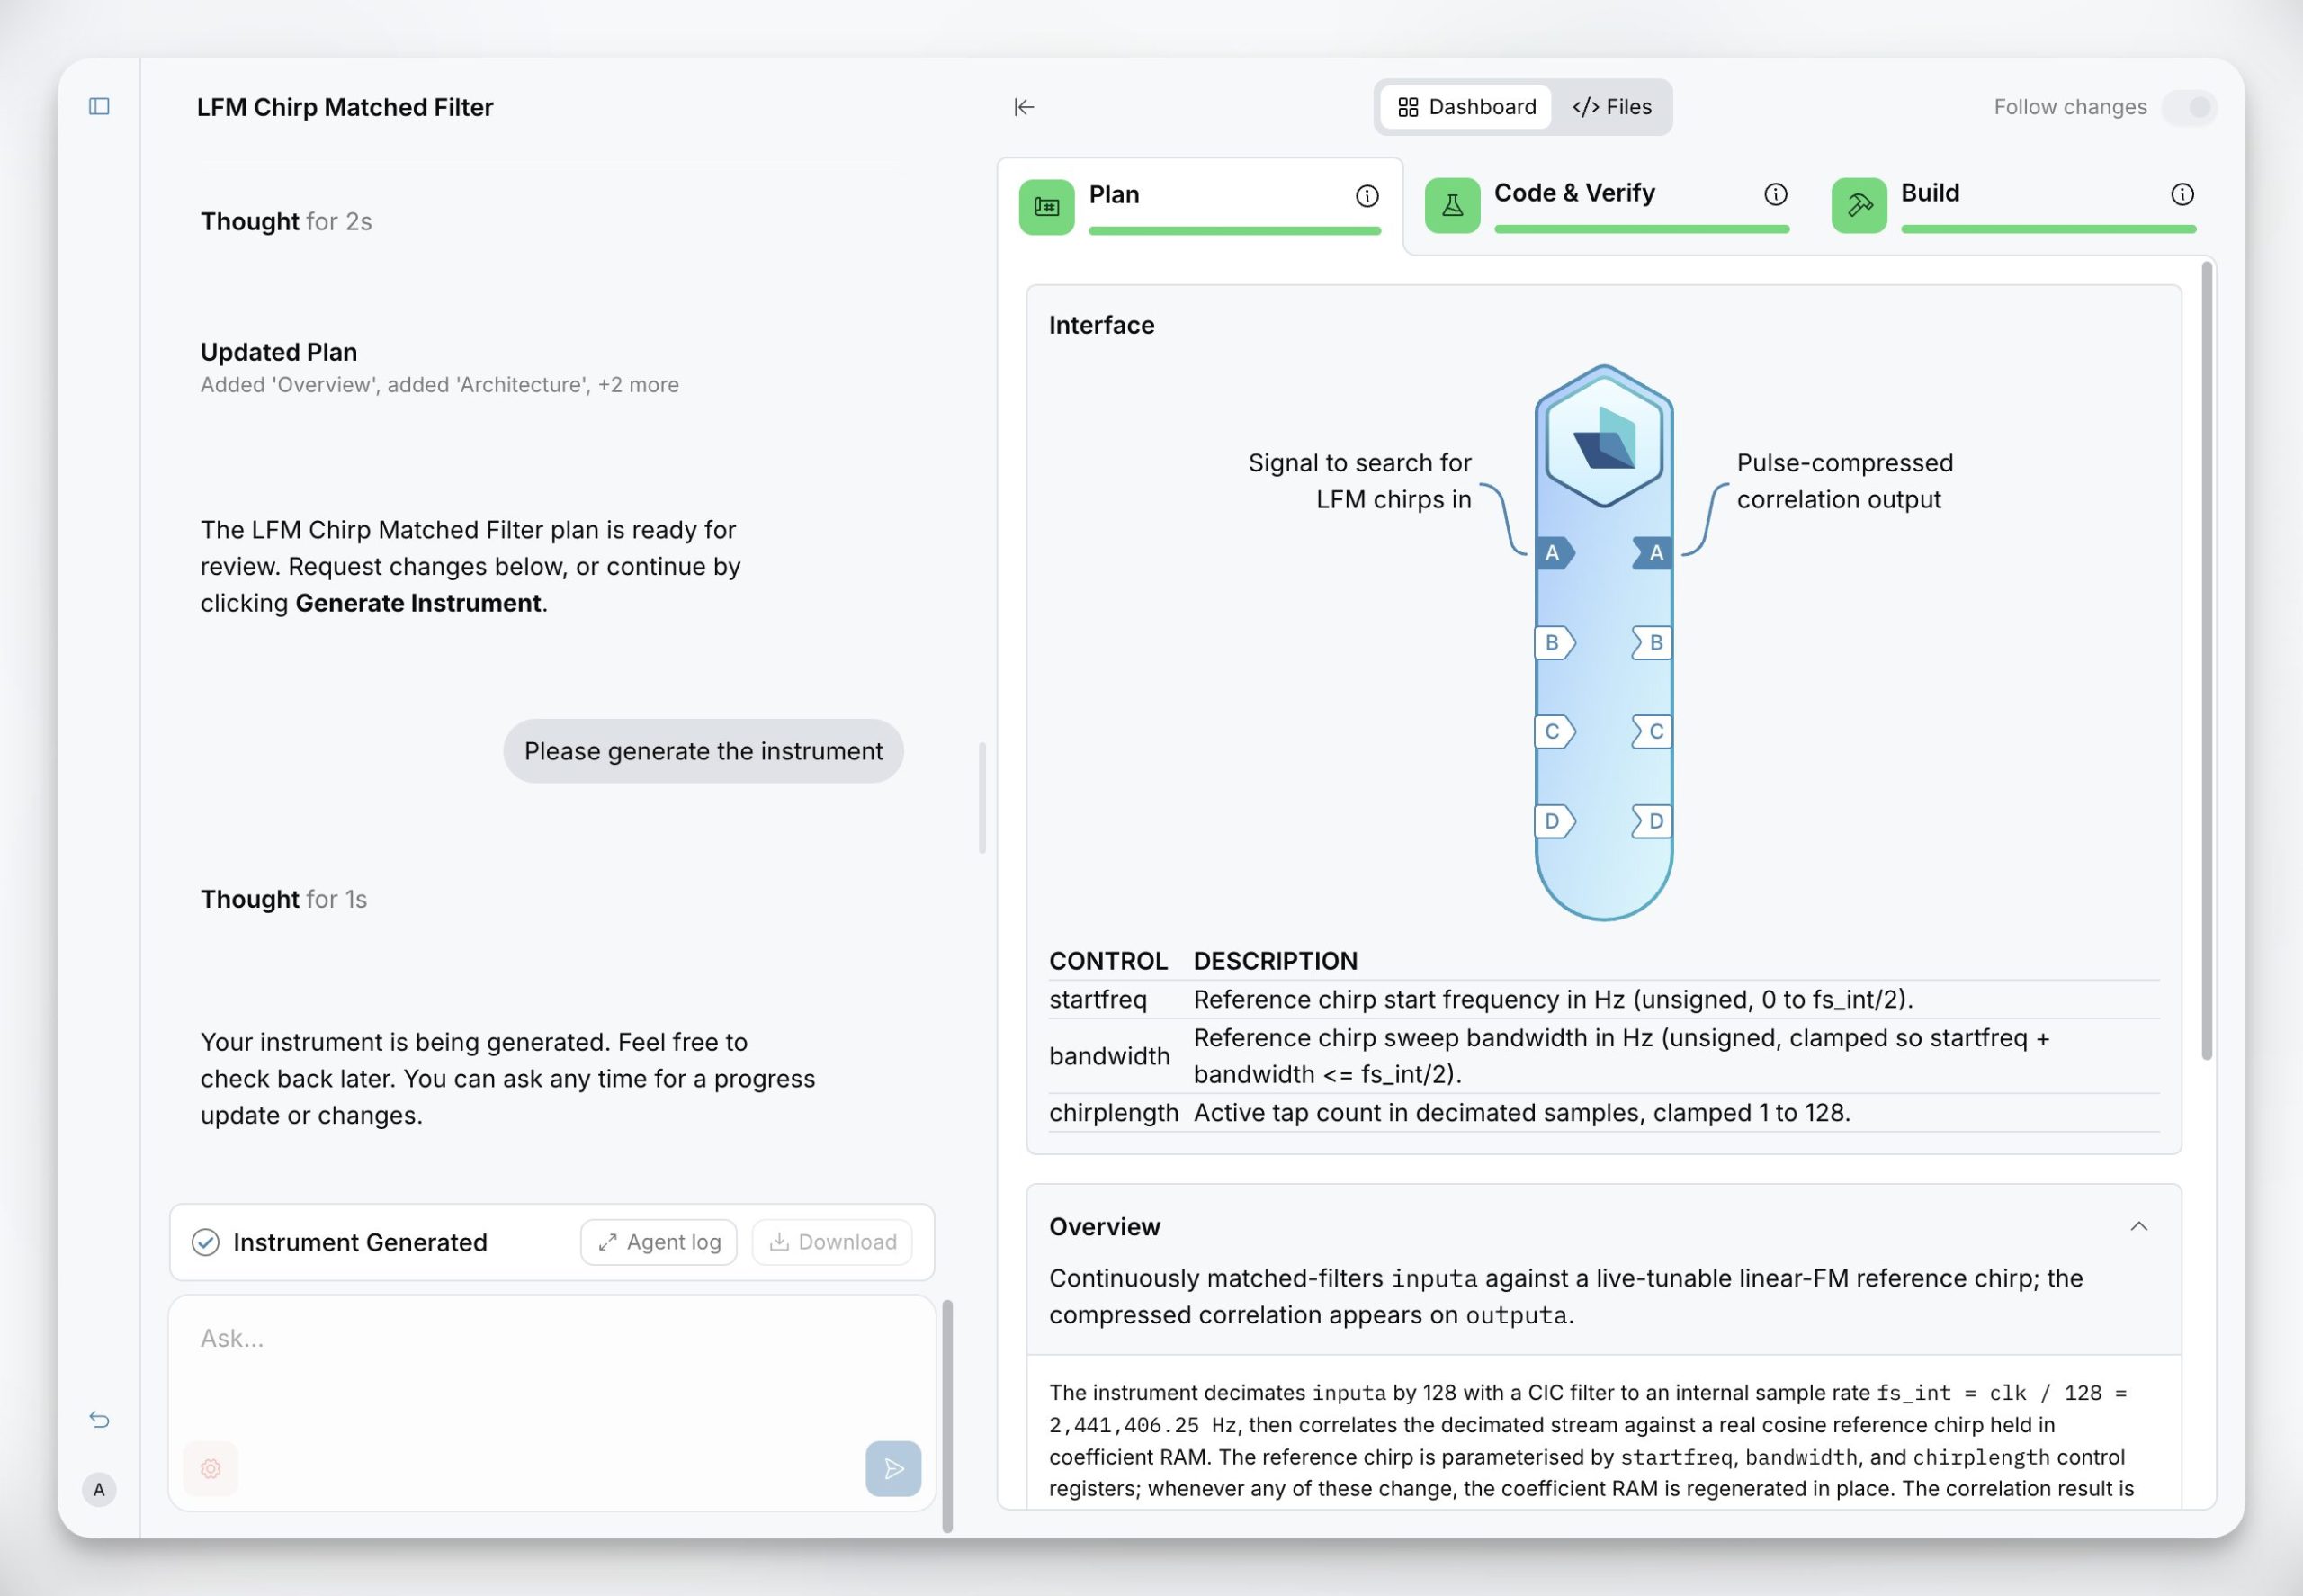Show info for the Plan stage

click(1366, 196)
